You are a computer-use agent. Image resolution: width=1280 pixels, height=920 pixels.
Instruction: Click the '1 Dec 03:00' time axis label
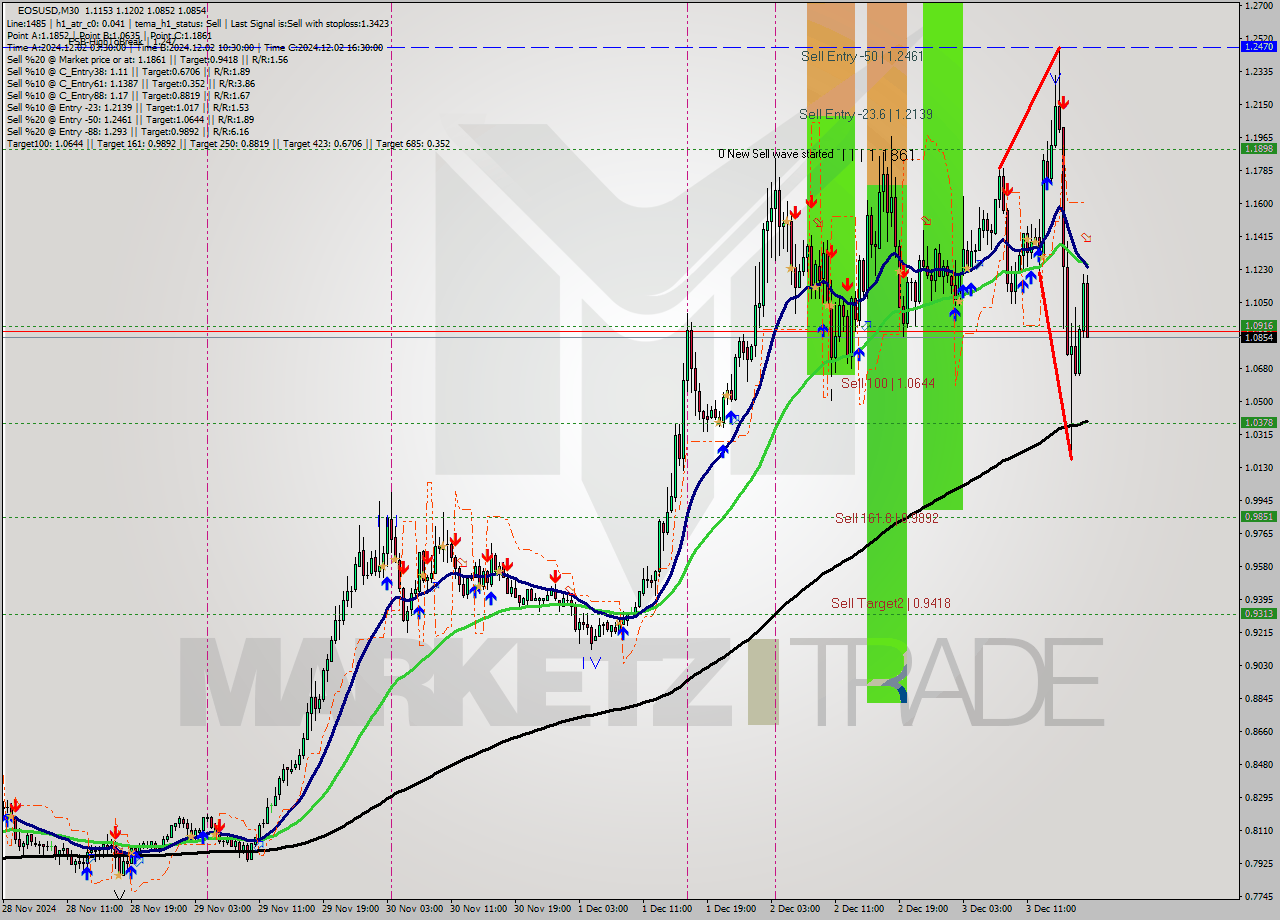604,909
